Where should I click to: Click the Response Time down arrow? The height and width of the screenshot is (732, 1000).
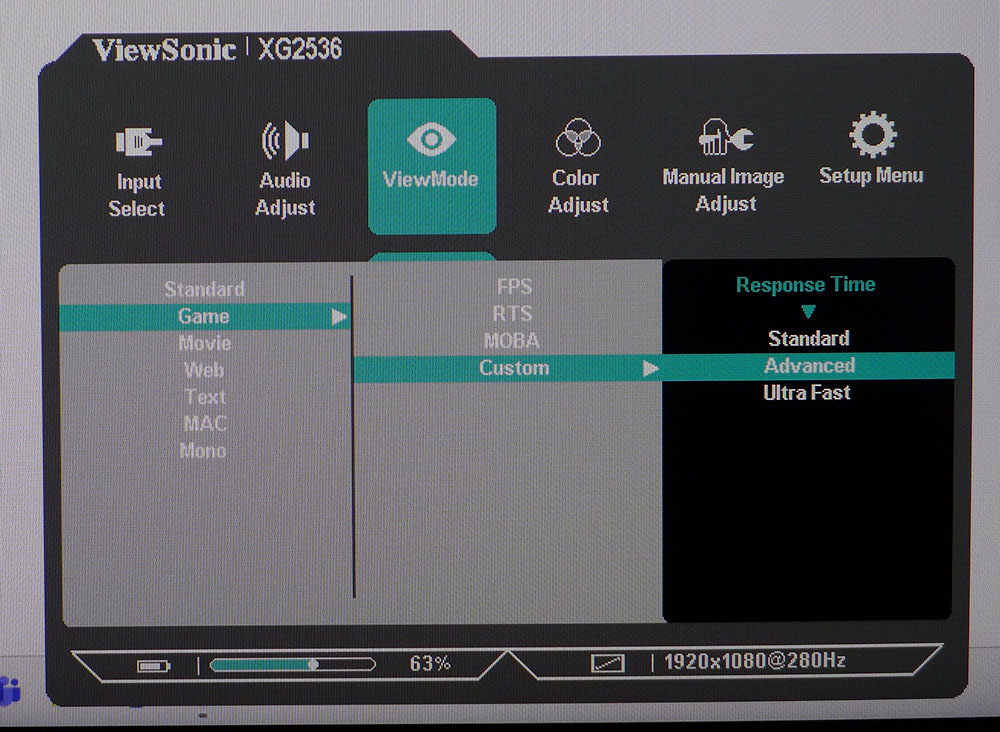click(x=808, y=311)
